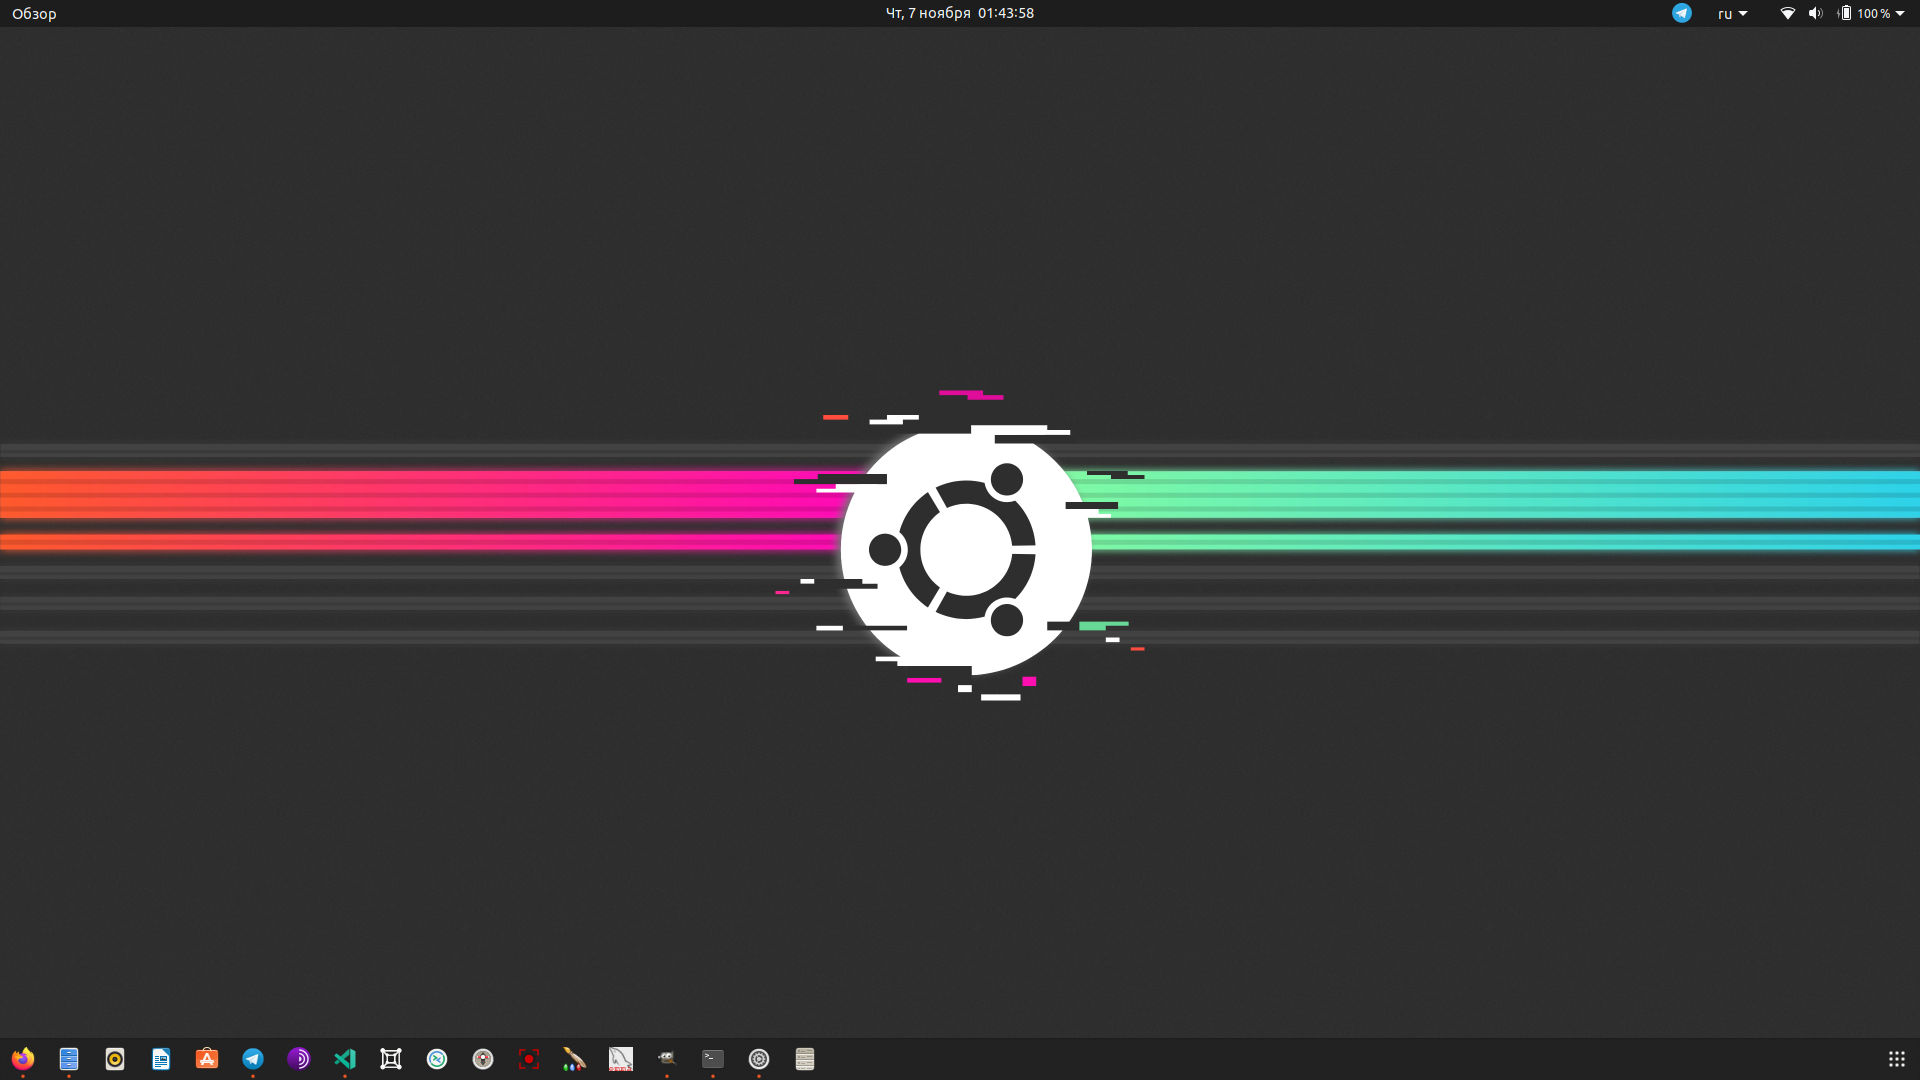The image size is (1920, 1080).
Task: Launch the file cabinet archive dock icon
Action: (805, 1059)
